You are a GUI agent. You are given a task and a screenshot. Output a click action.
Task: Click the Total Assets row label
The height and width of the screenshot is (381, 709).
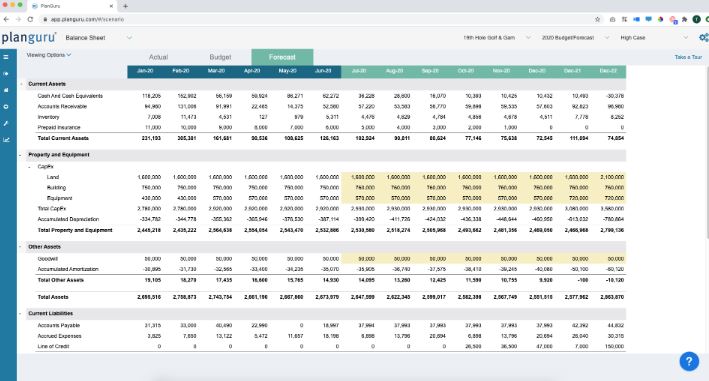coord(53,297)
